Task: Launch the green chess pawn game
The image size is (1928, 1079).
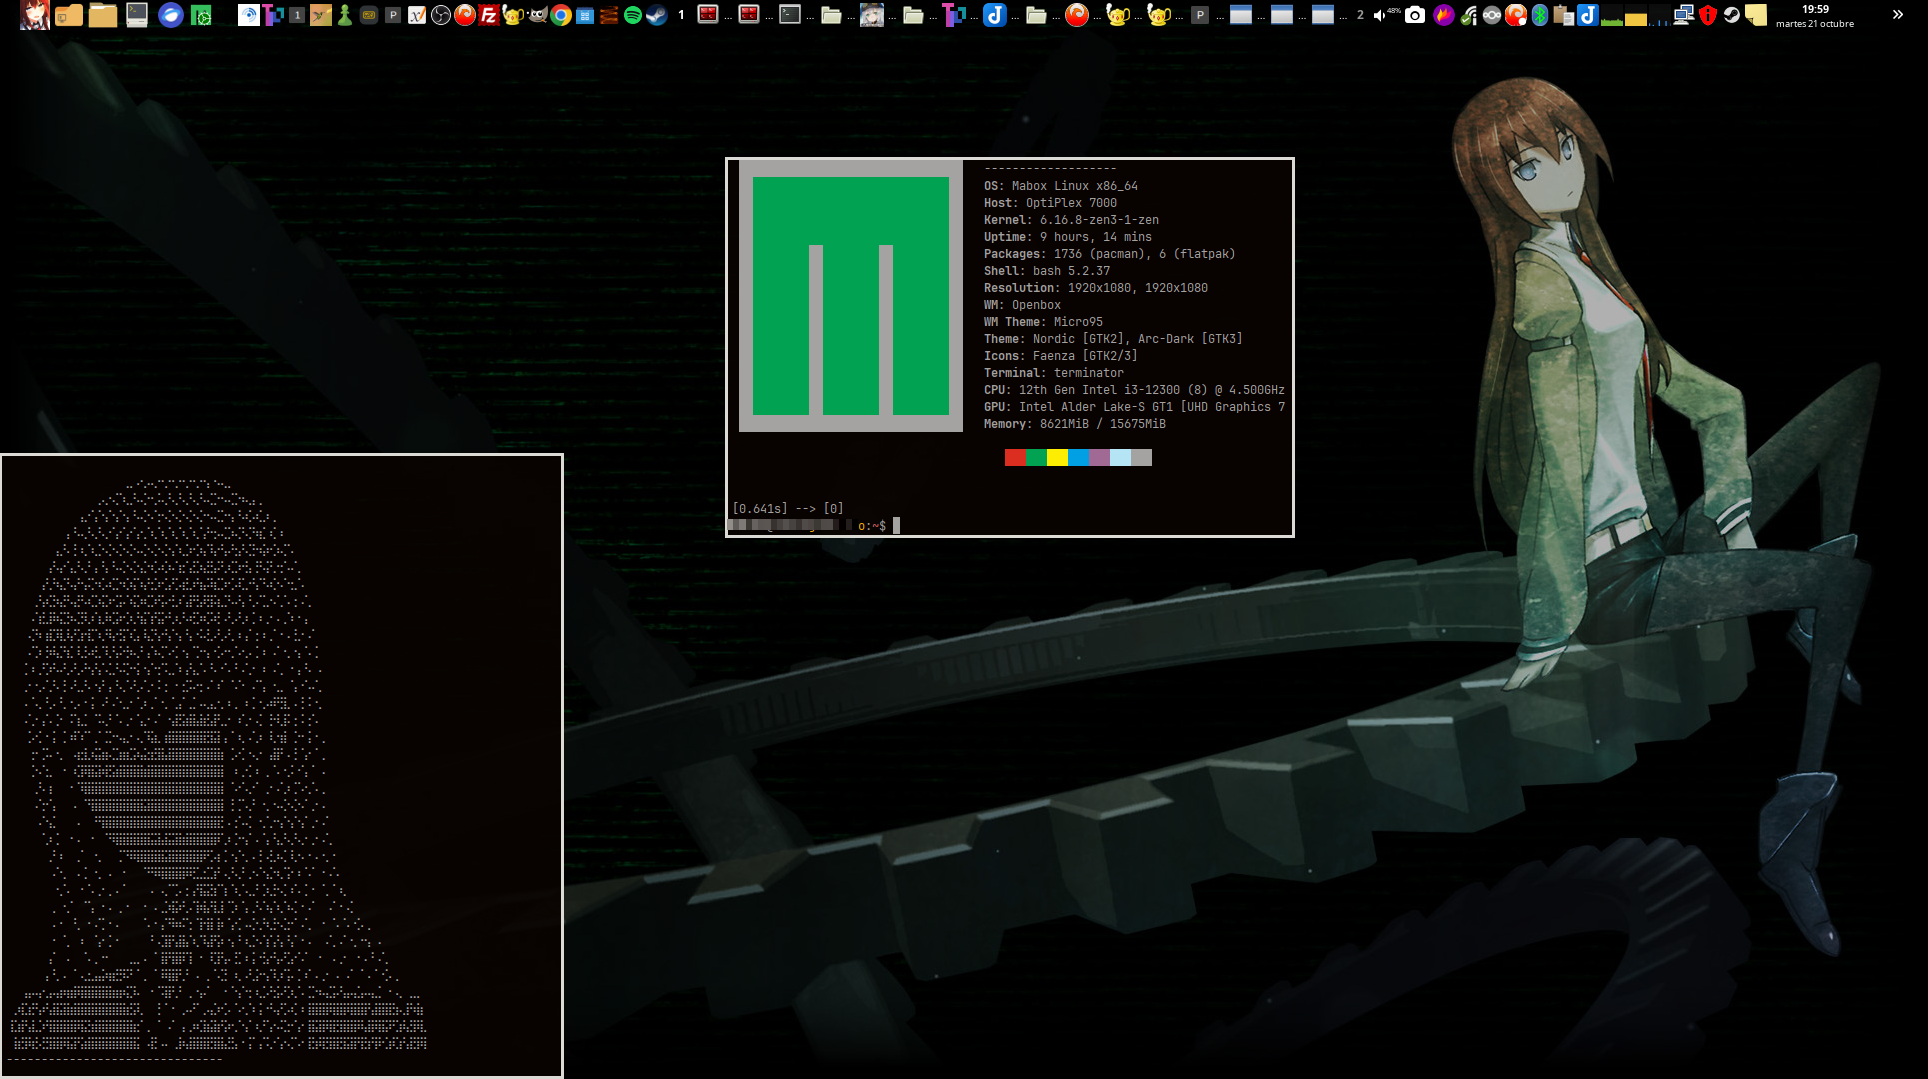Action: (x=345, y=15)
